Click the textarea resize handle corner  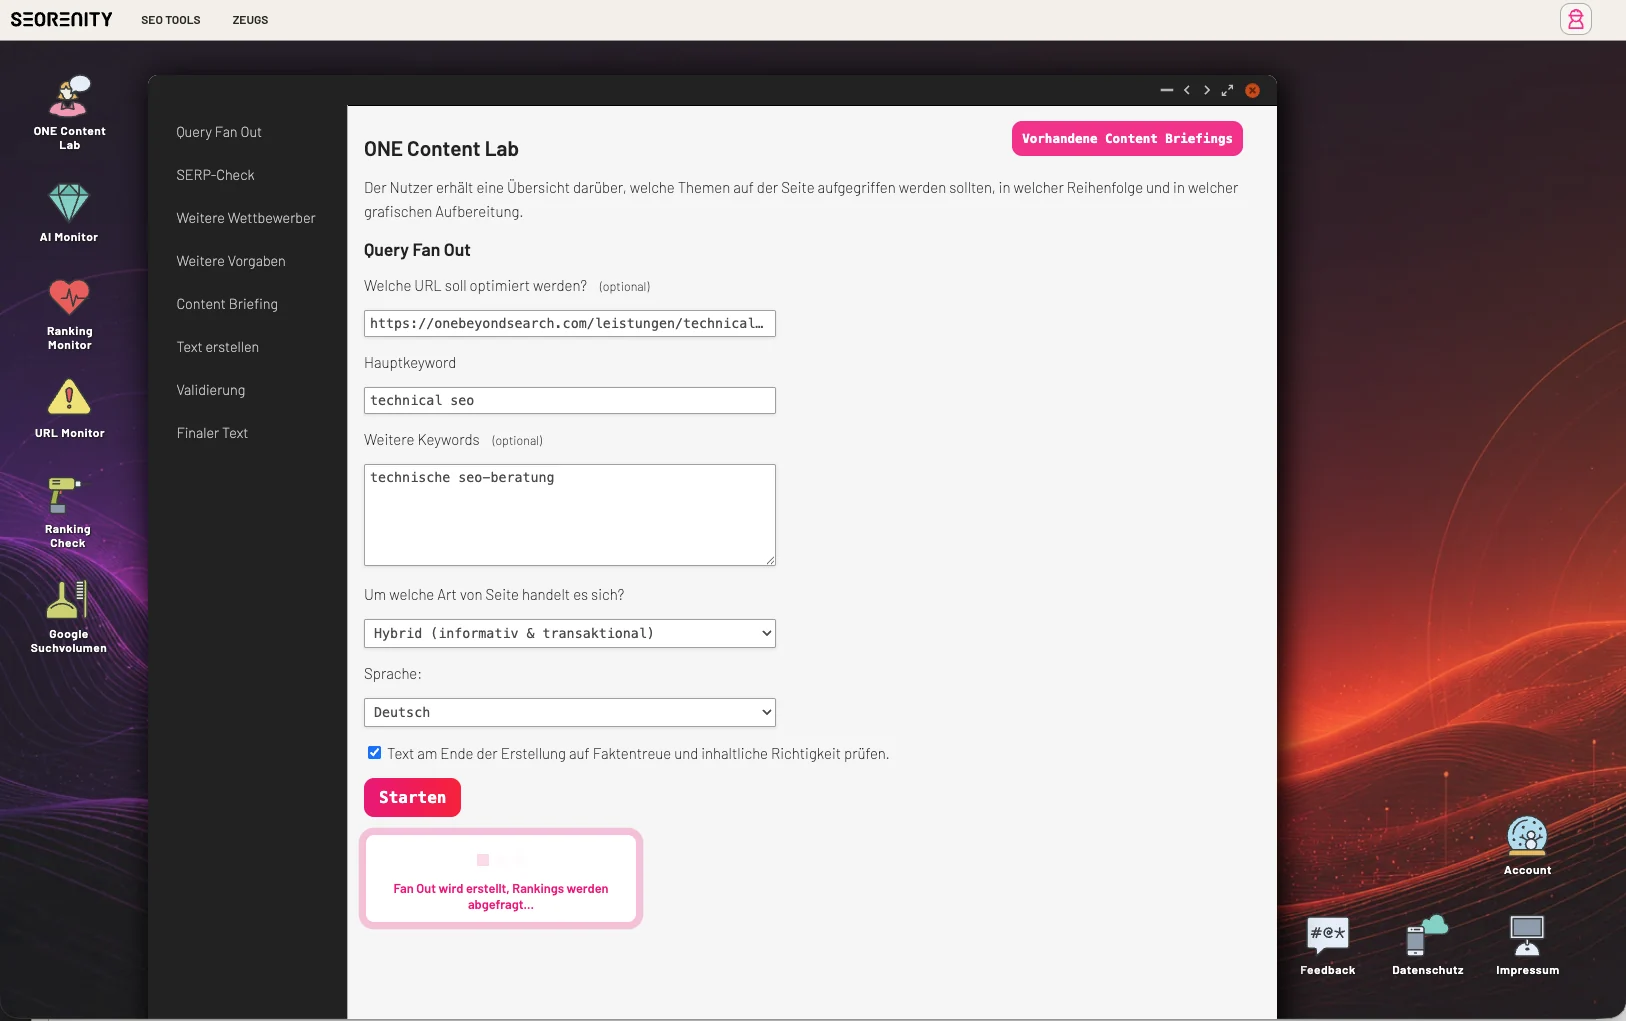click(770, 560)
